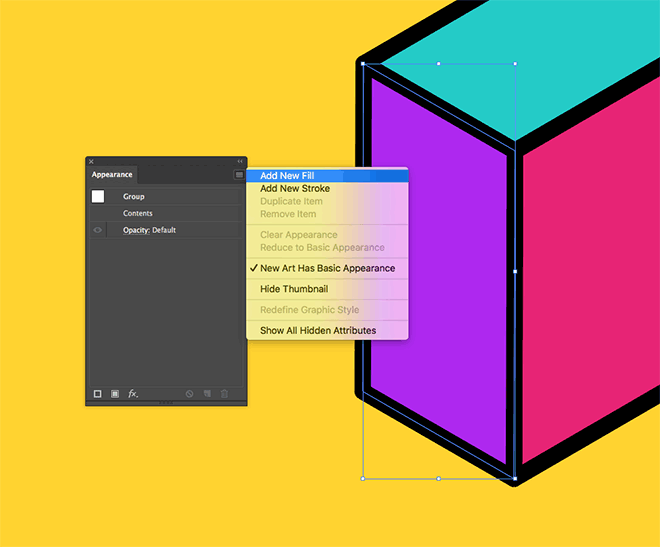Click the white Group thumbnail swatch
Screen dimensions: 660x547
pyautogui.click(x=98, y=197)
